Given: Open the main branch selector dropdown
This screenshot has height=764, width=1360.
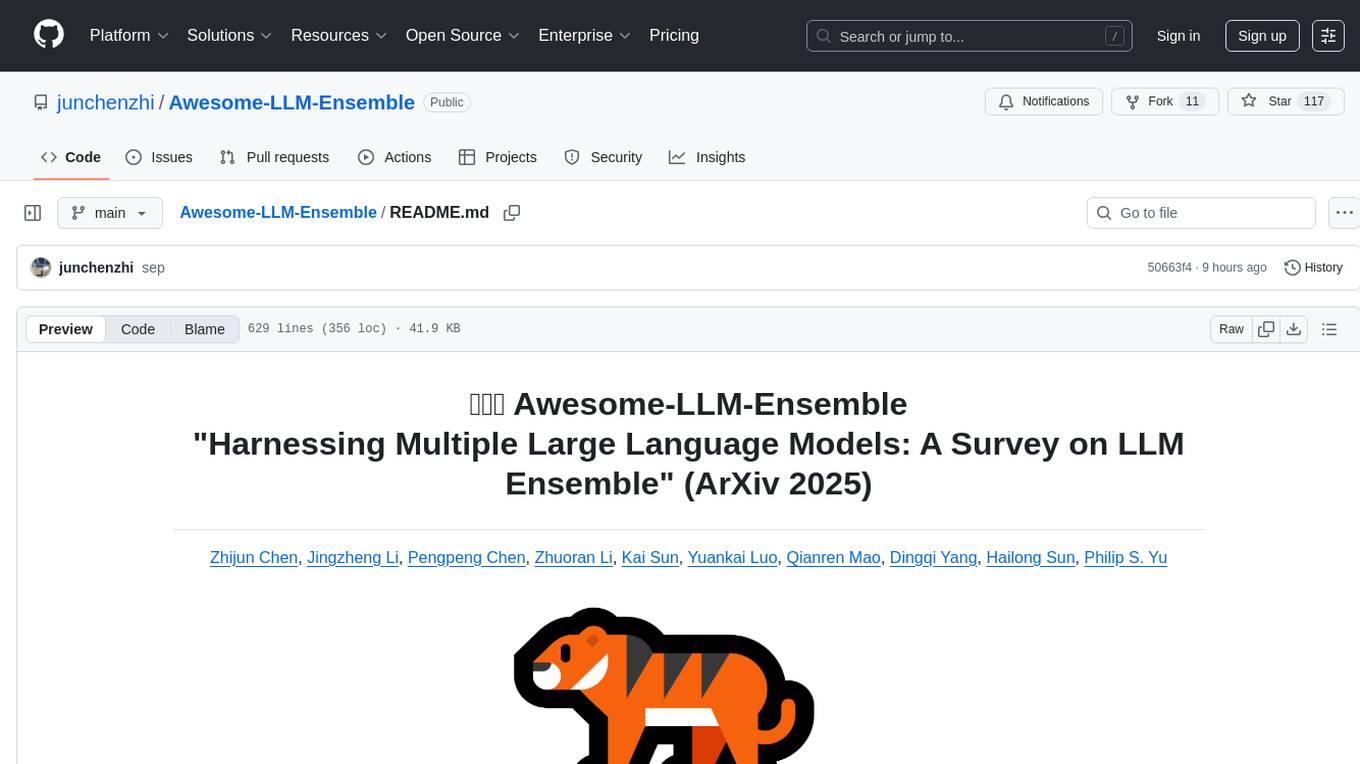Looking at the screenshot, I should [x=109, y=213].
